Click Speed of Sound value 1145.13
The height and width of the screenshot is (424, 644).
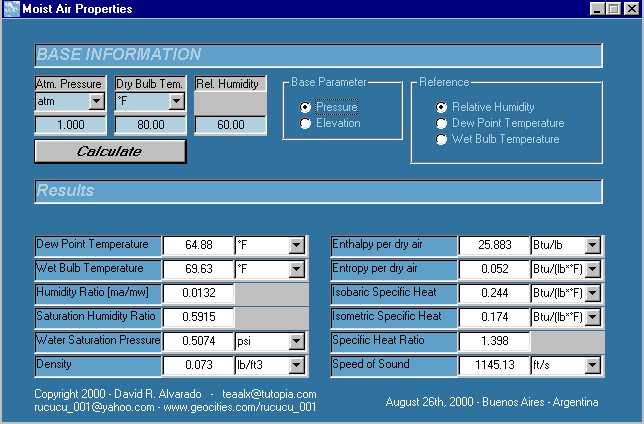[494, 365]
